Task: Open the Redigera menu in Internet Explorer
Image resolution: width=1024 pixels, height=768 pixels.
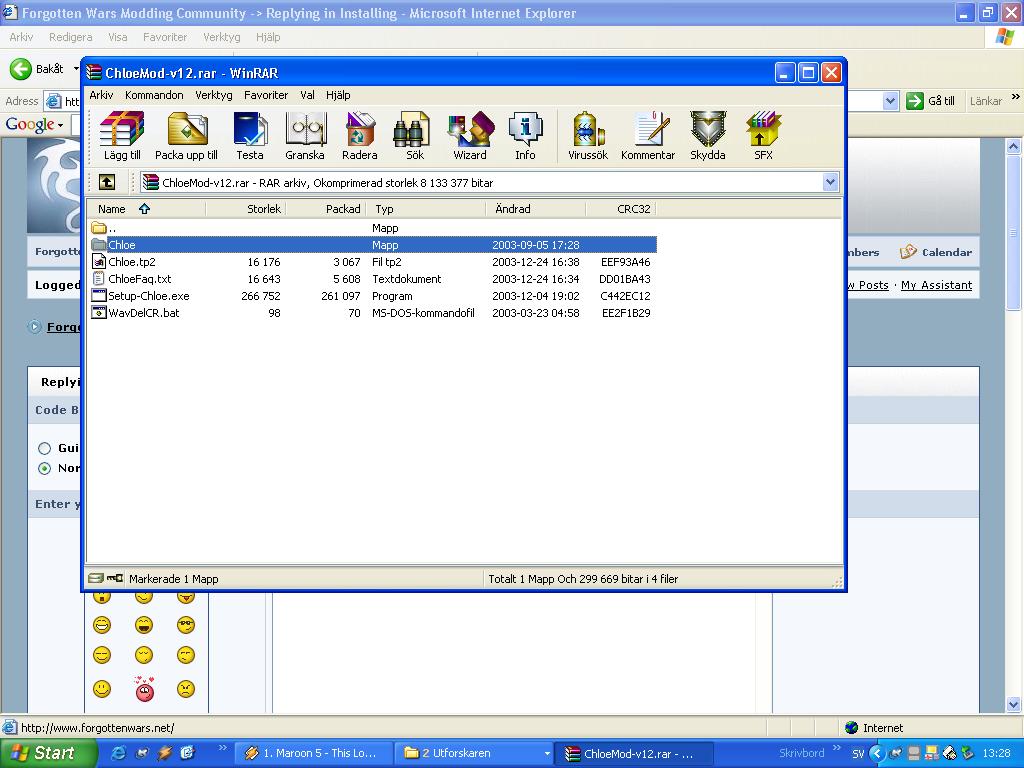Action: [71, 37]
